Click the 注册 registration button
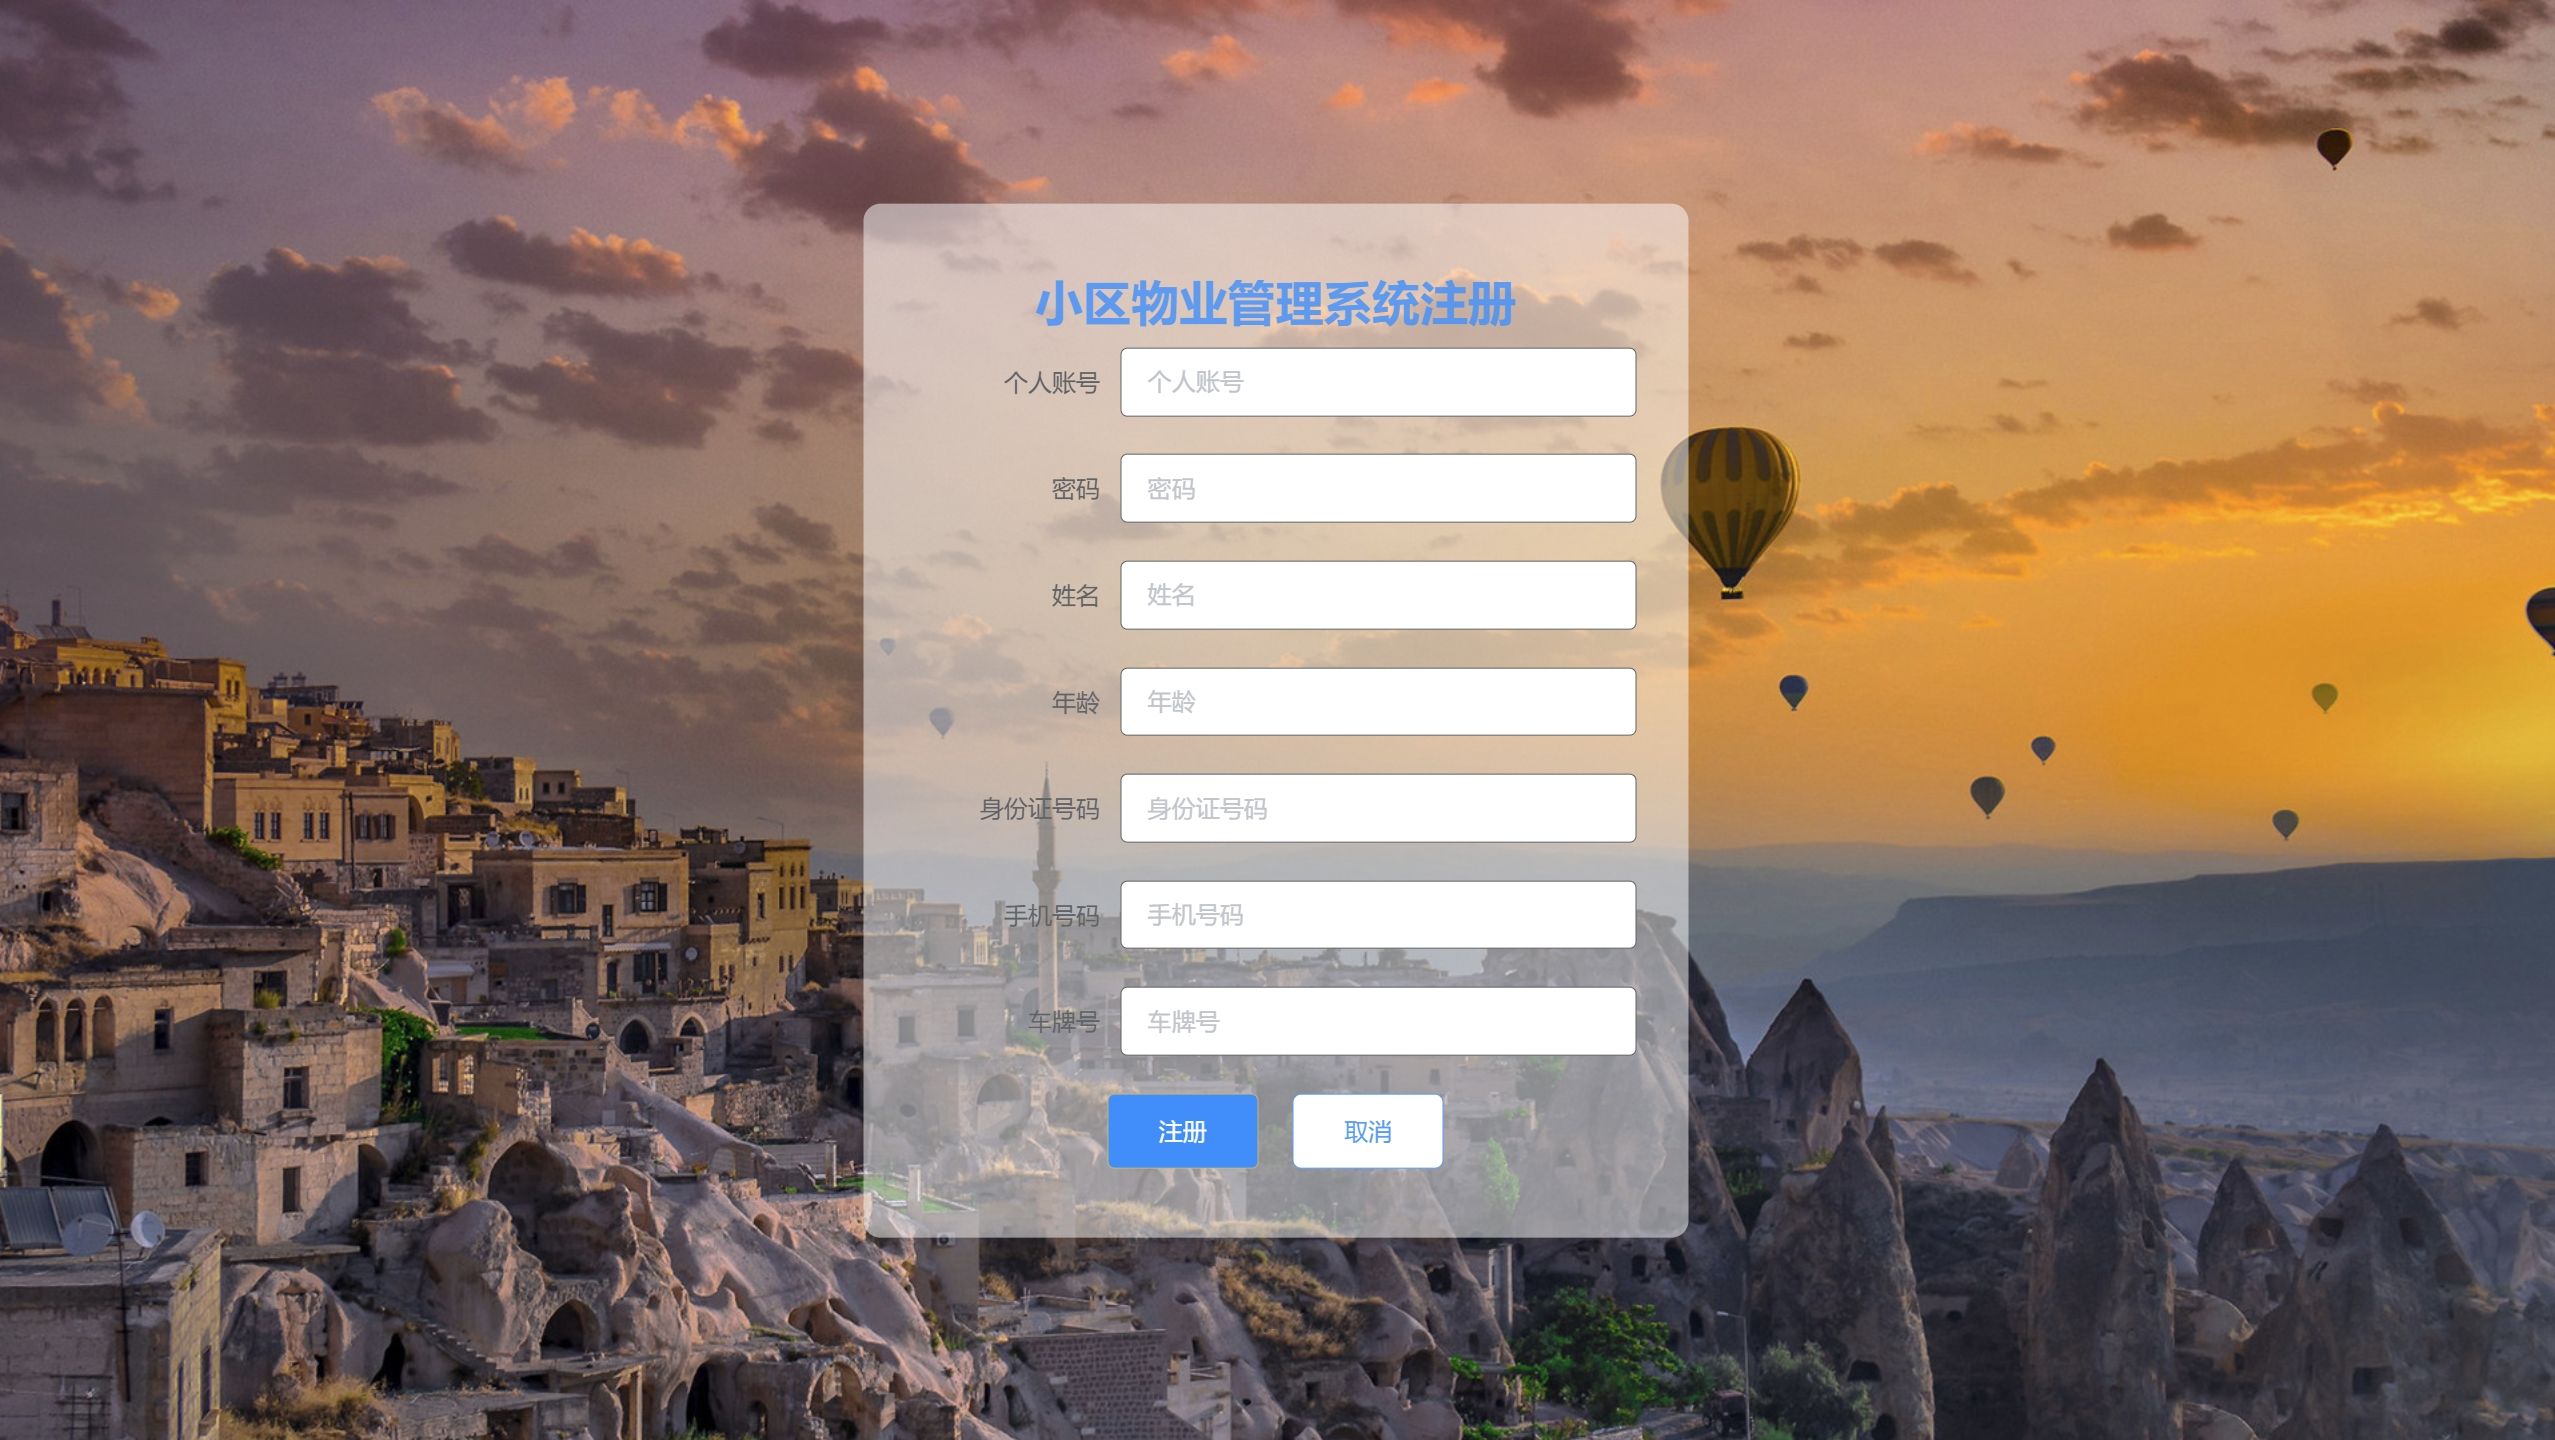This screenshot has width=2555, height=1440. [1183, 1130]
